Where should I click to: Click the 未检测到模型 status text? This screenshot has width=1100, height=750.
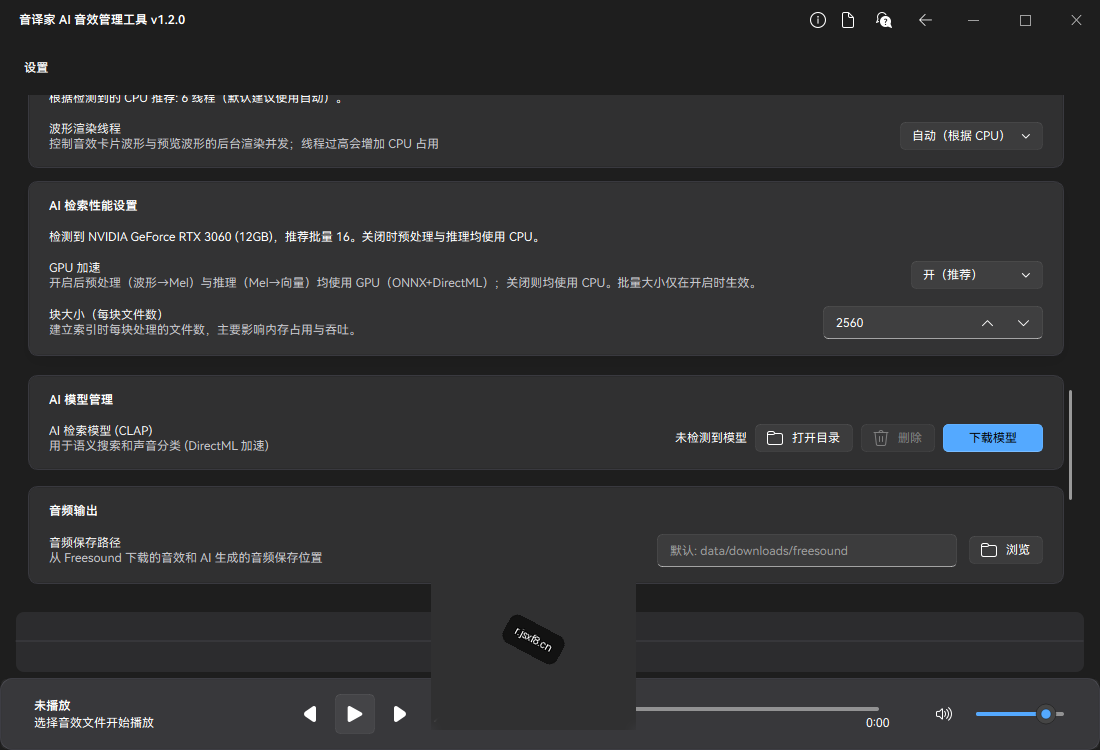click(711, 438)
